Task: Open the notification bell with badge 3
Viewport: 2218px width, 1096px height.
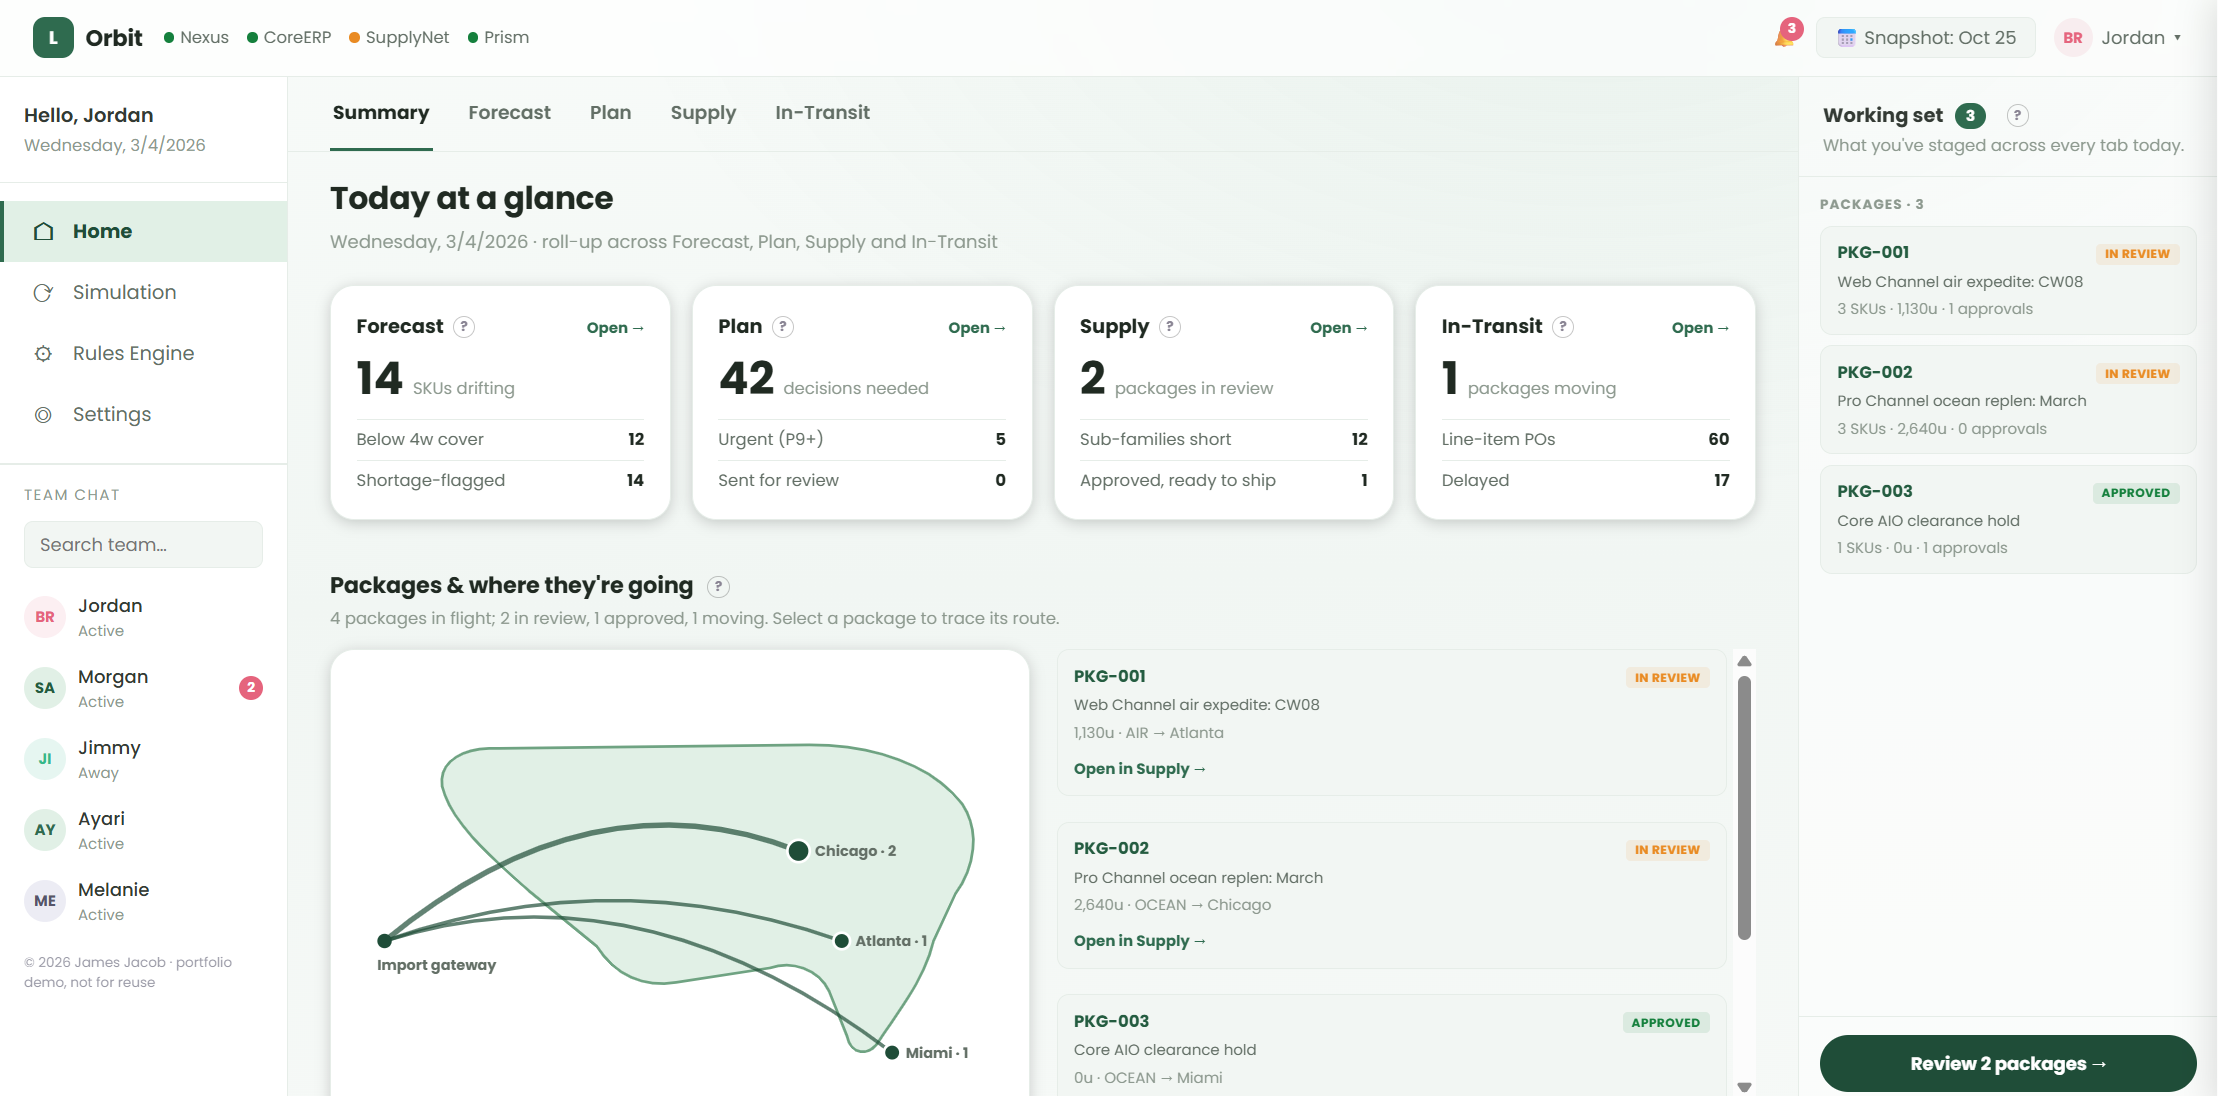Action: click(1786, 36)
